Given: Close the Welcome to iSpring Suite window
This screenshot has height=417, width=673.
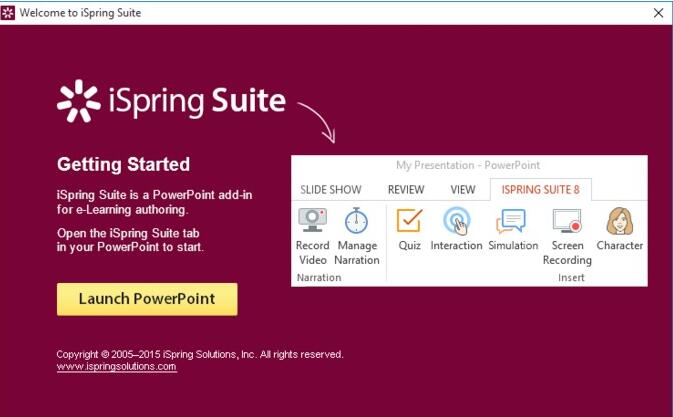Looking at the screenshot, I should point(658,13).
